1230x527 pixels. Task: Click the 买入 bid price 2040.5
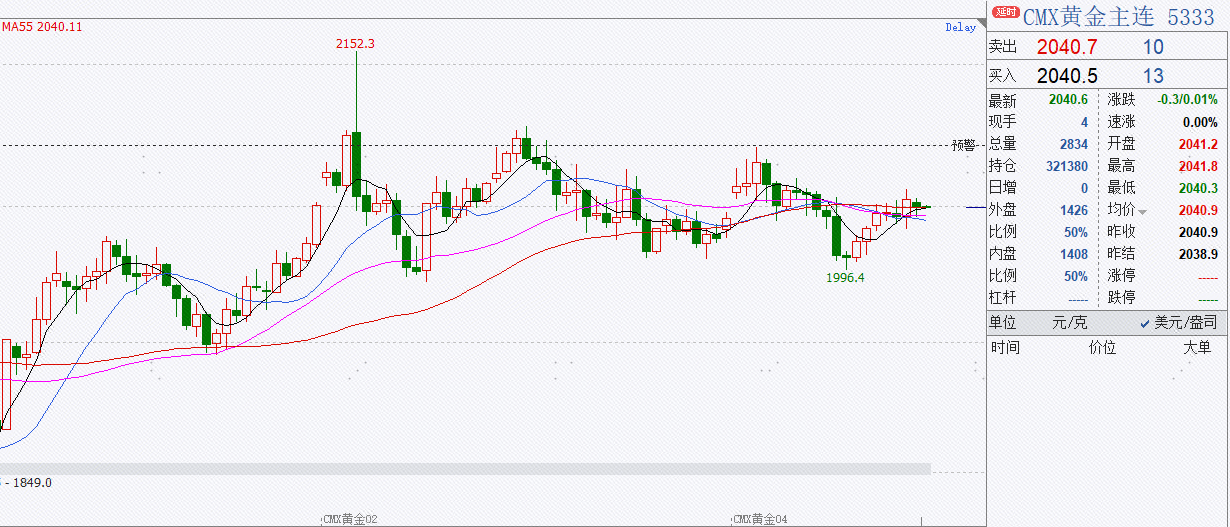tap(1067, 76)
